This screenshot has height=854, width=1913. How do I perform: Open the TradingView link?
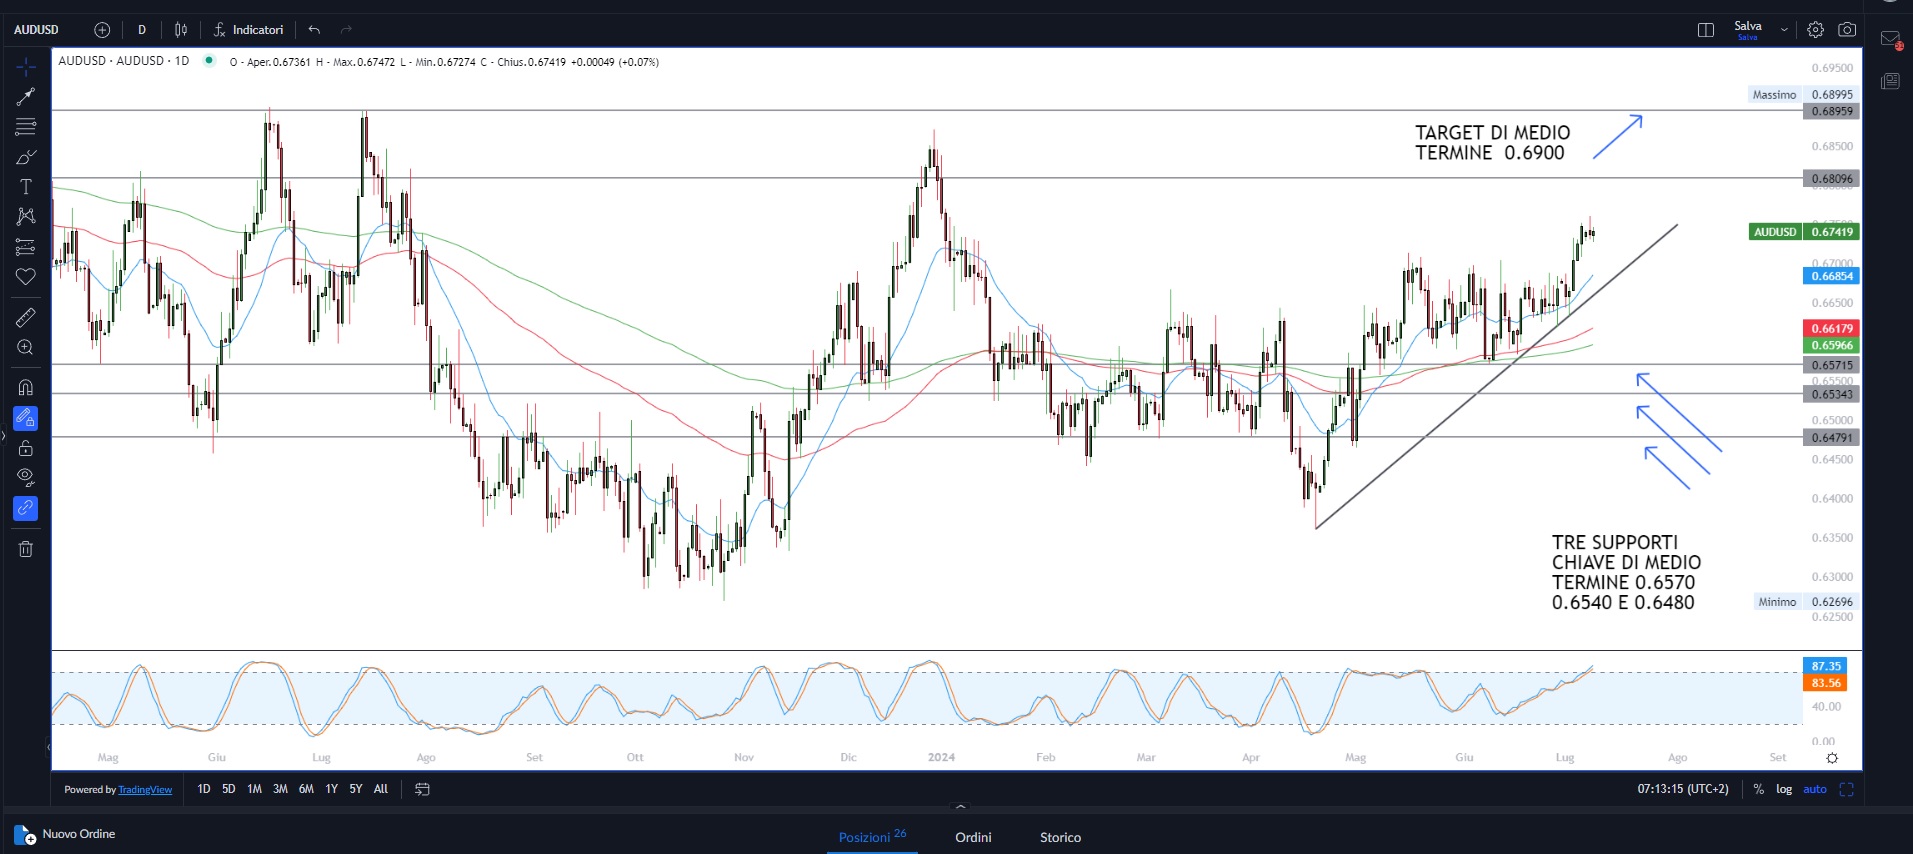[x=145, y=790]
